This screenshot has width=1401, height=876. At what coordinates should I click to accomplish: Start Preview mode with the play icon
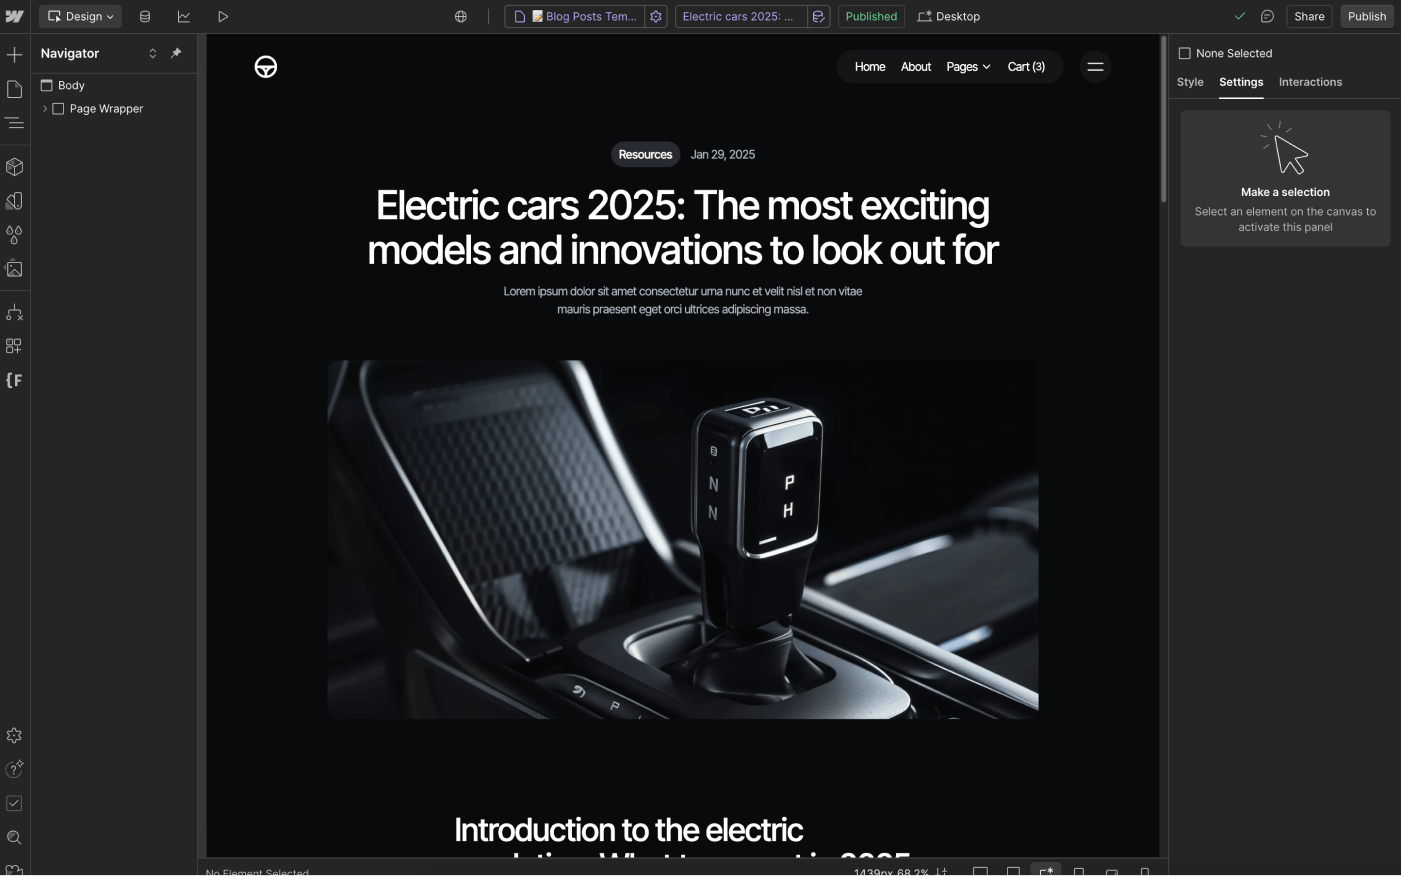pyautogui.click(x=223, y=16)
